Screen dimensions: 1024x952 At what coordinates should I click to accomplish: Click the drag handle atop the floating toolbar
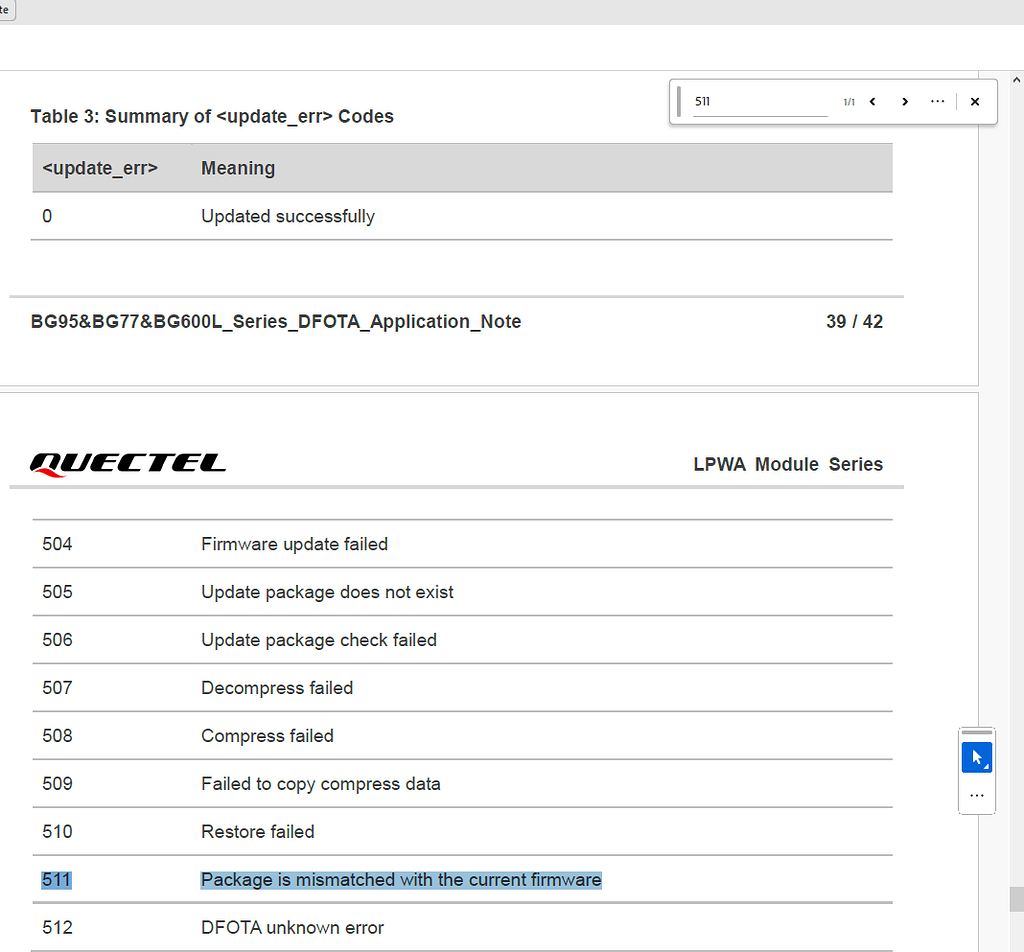pyautogui.click(x=977, y=733)
